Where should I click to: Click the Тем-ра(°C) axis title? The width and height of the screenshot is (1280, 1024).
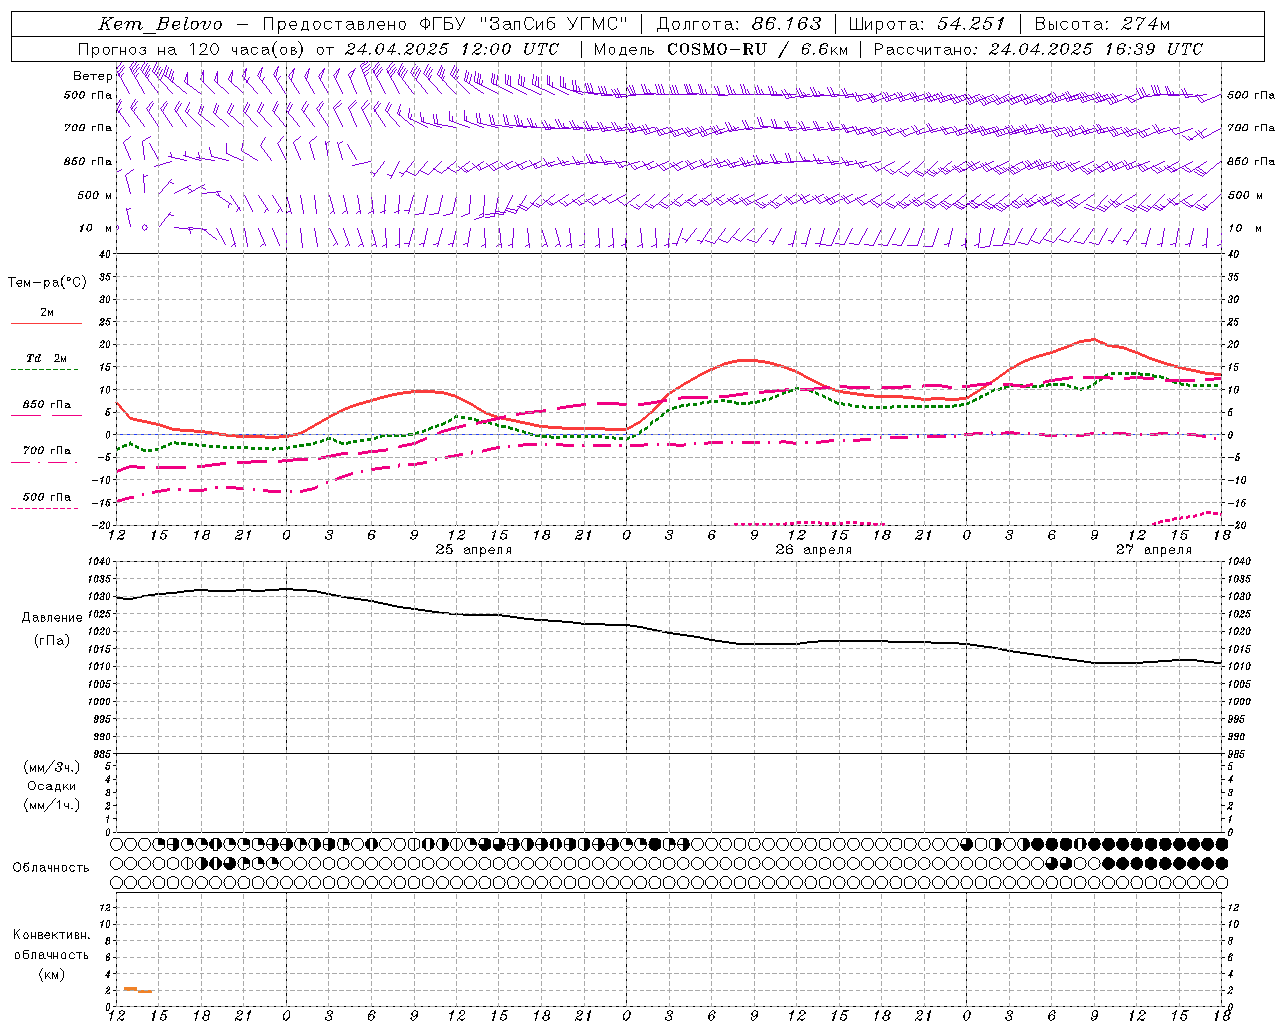pos(47,283)
